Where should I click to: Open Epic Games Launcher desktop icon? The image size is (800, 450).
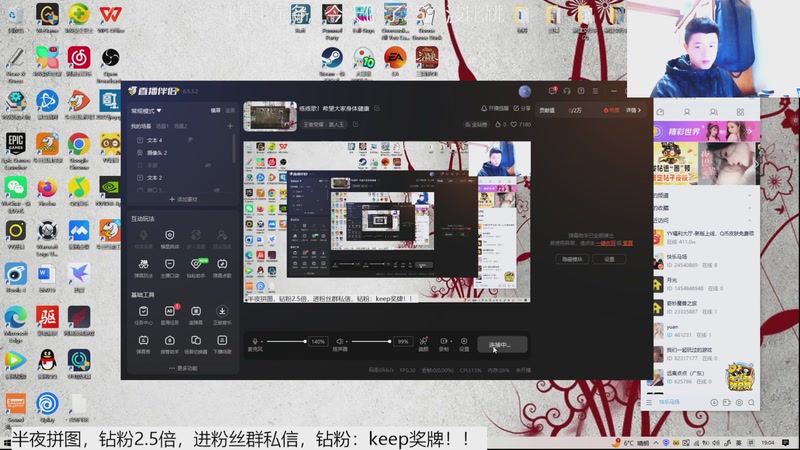click(16, 151)
